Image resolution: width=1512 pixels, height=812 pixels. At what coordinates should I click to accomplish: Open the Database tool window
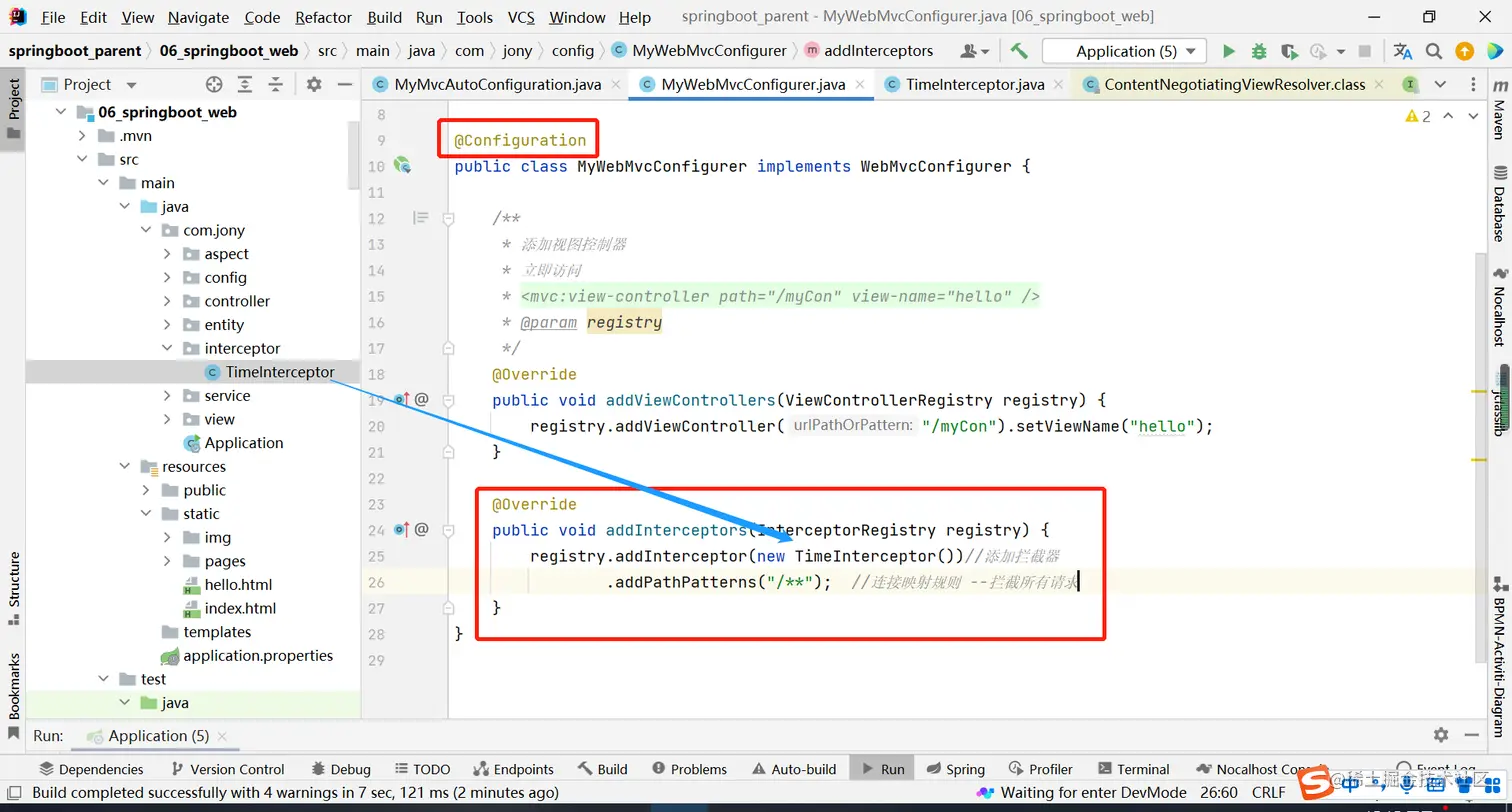1499,204
